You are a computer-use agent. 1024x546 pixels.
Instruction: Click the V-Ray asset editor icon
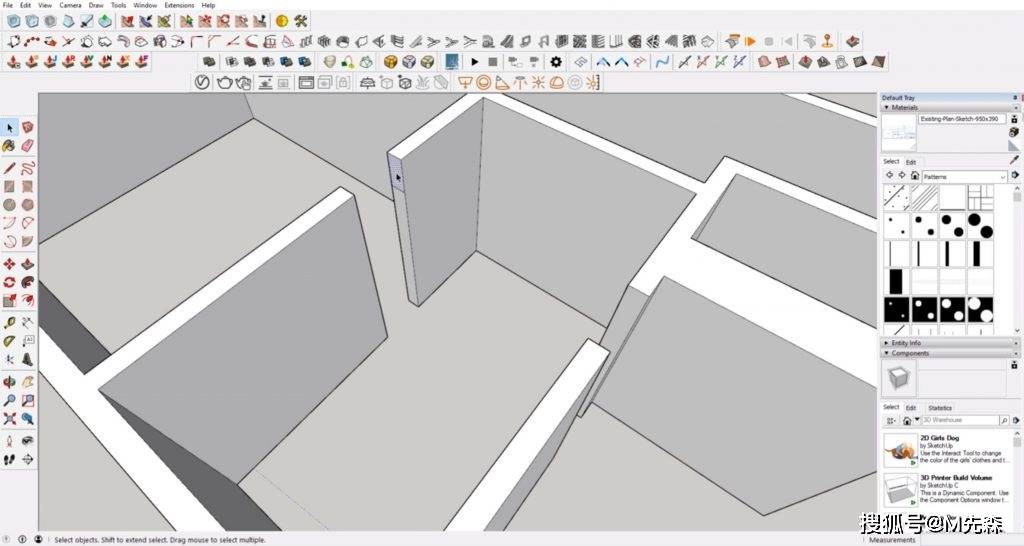pos(202,82)
